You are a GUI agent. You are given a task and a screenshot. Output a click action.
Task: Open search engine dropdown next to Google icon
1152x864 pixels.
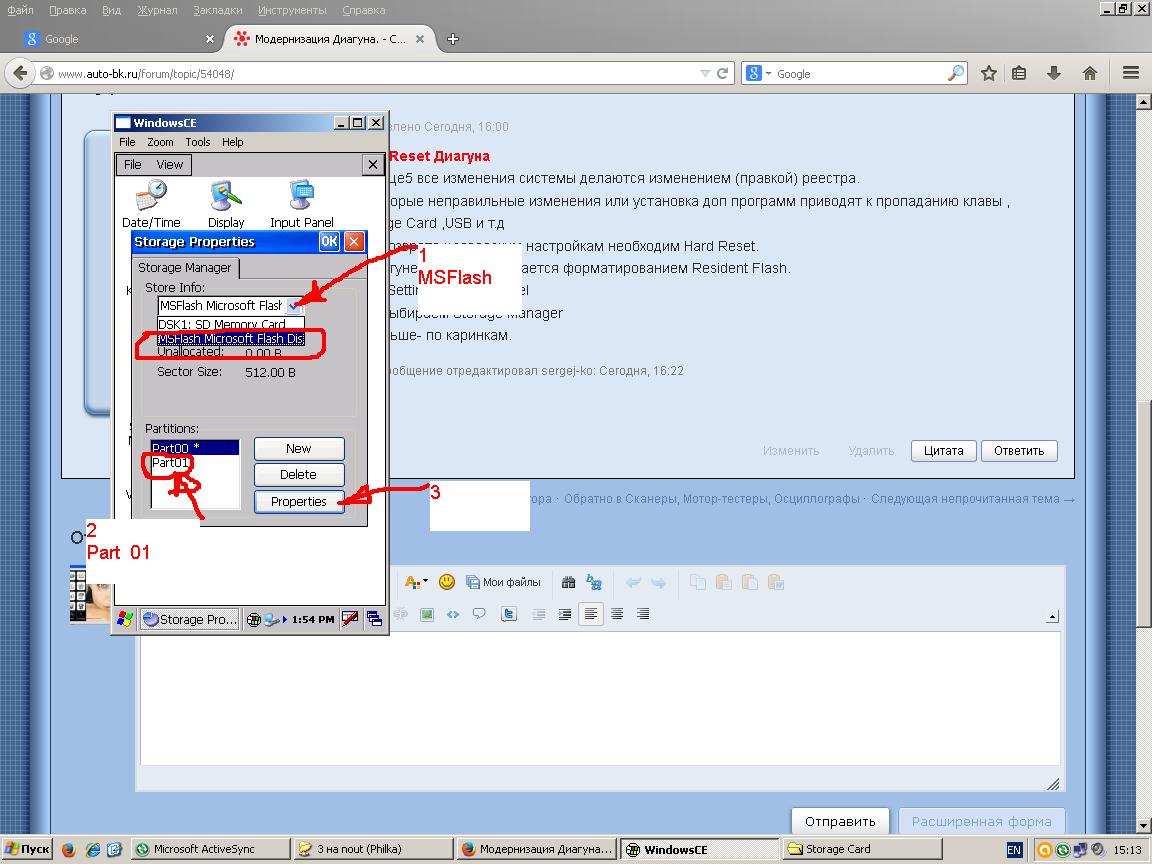(768, 73)
